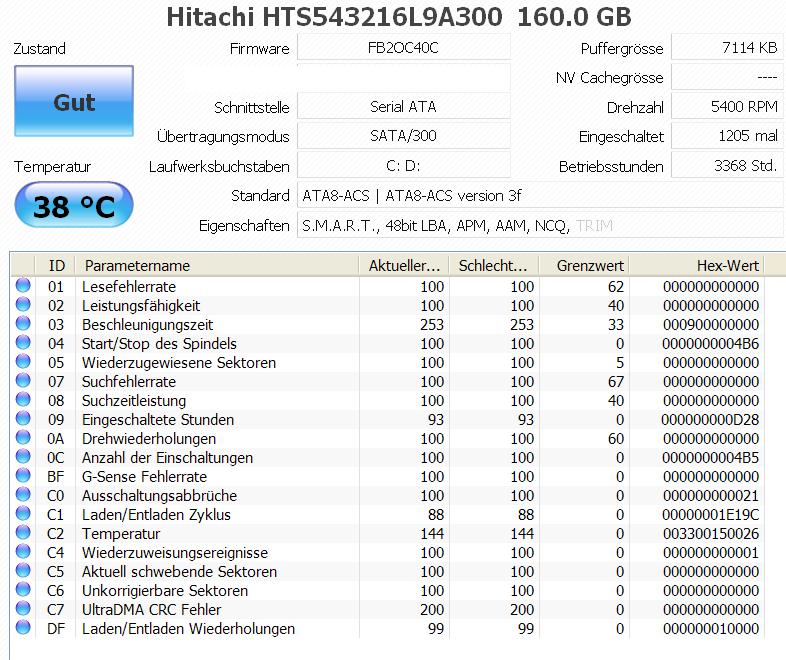This screenshot has width=786, height=660.
Task: Click threshold value 62 for Lesefehlerrate
Action: point(616,287)
